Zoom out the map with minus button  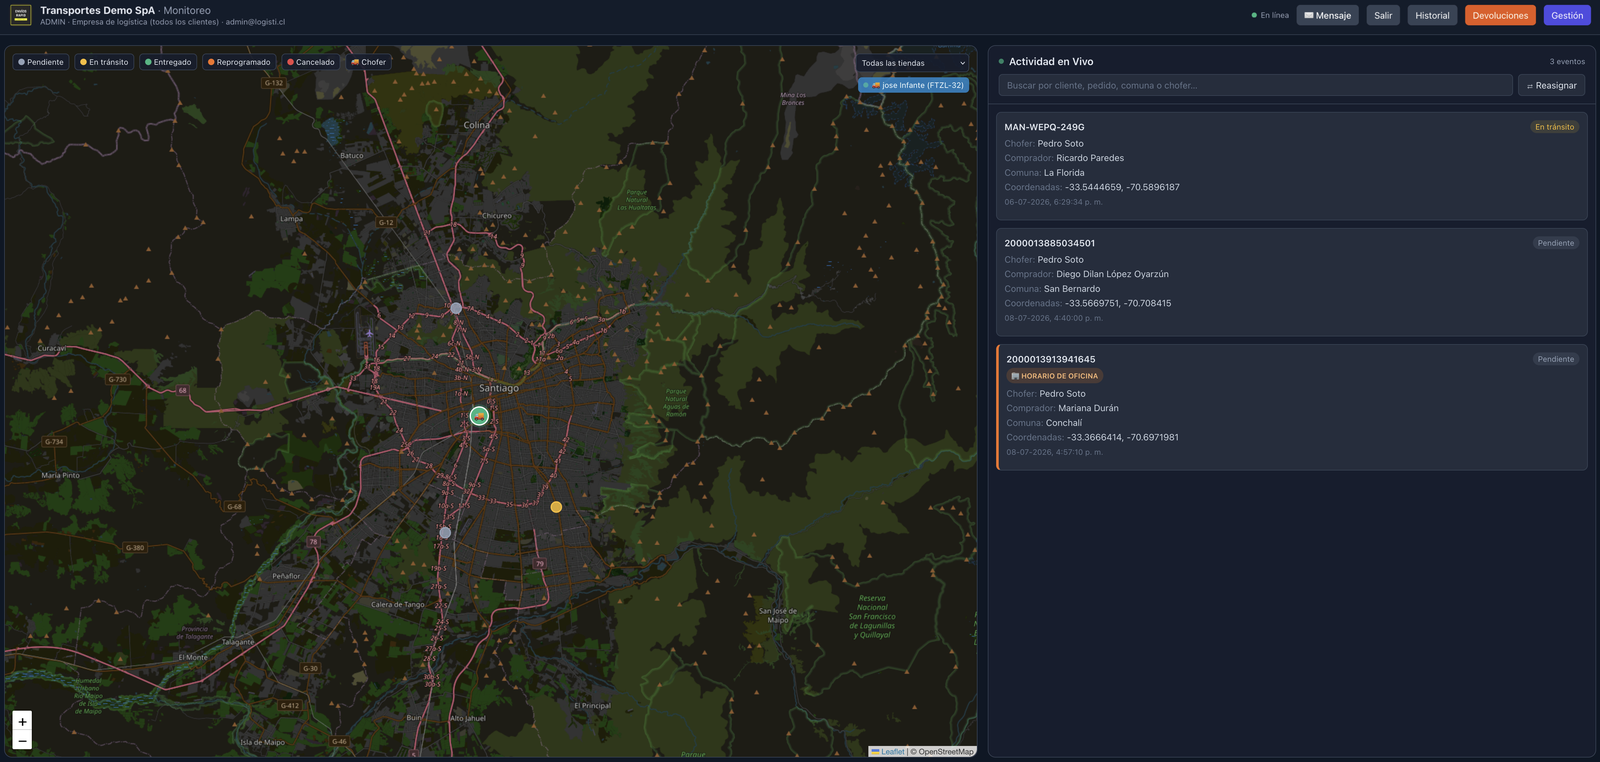pos(22,741)
